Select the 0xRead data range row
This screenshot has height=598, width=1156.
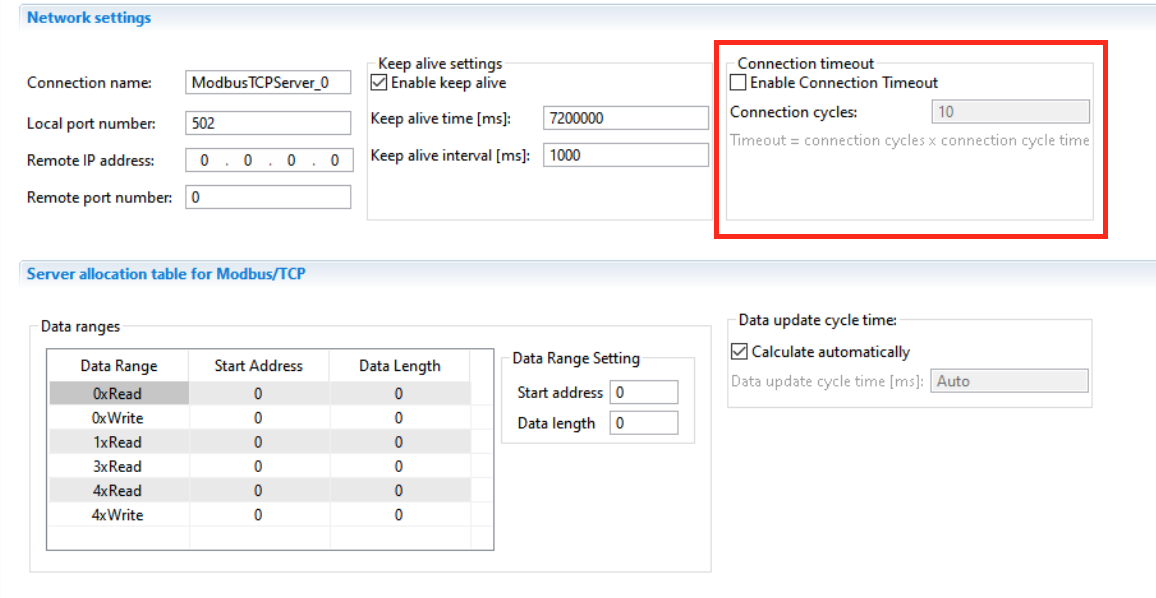point(260,394)
